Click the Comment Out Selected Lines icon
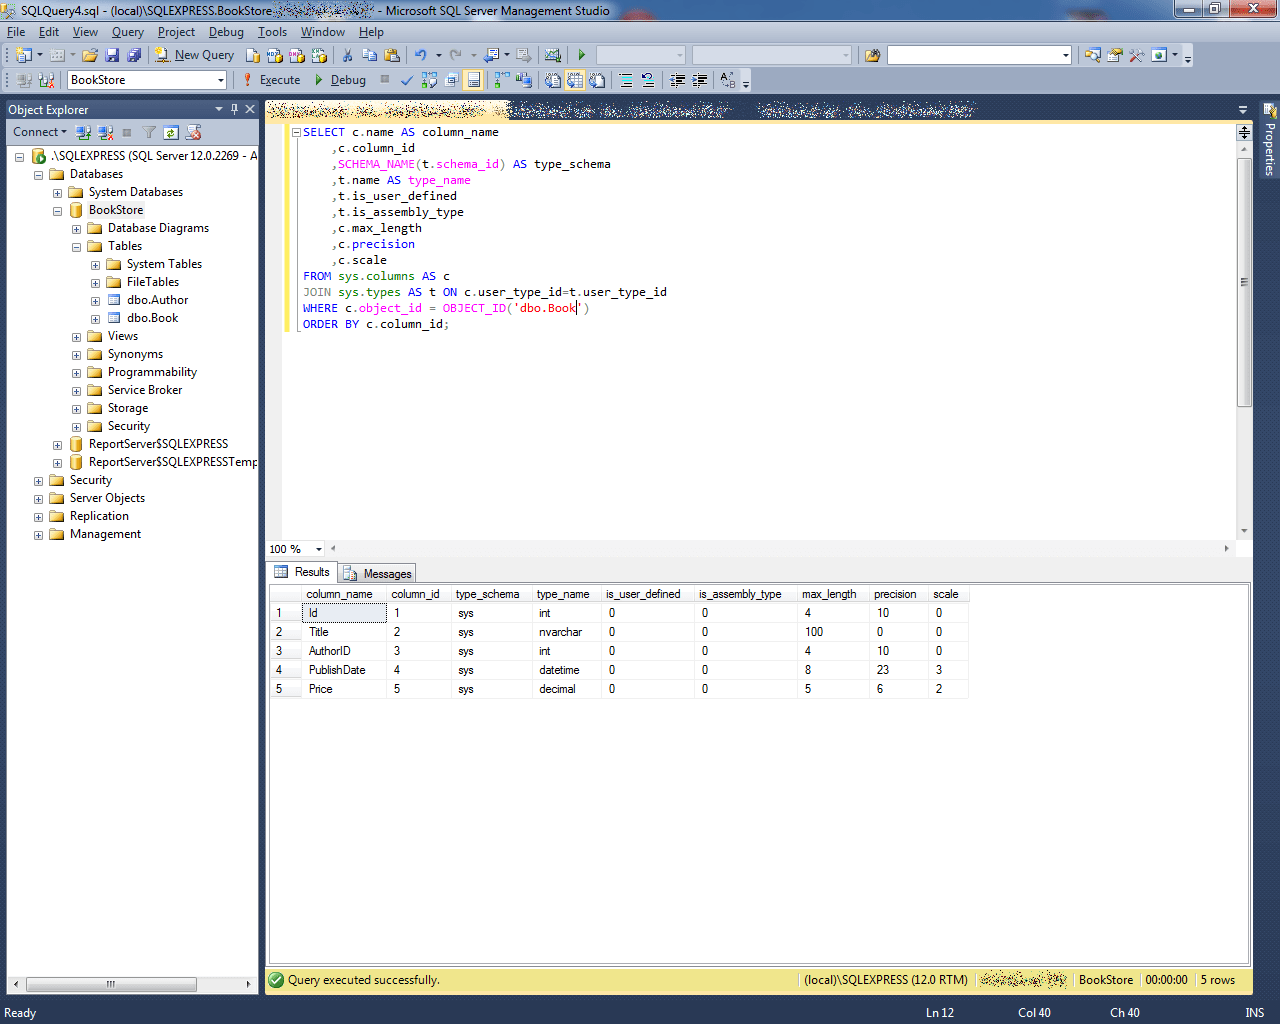Viewport: 1280px width, 1024px height. click(x=625, y=79)
